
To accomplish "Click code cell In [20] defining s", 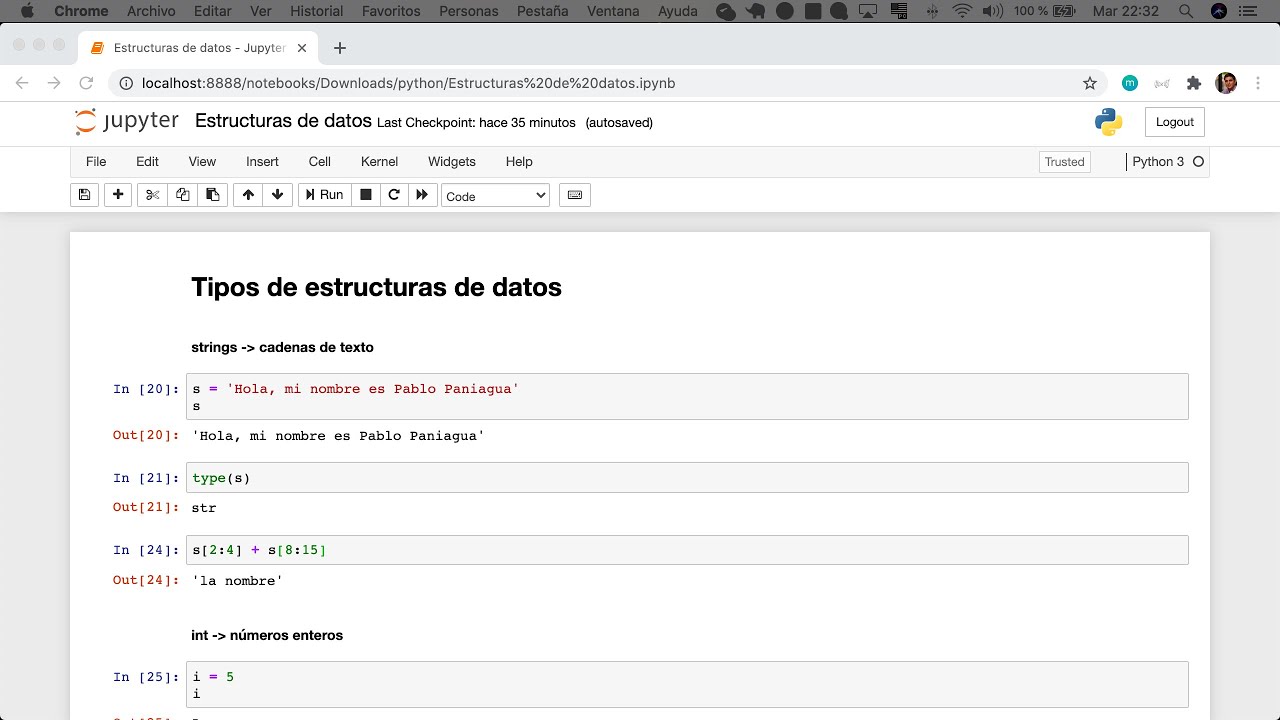I will 687,397.
